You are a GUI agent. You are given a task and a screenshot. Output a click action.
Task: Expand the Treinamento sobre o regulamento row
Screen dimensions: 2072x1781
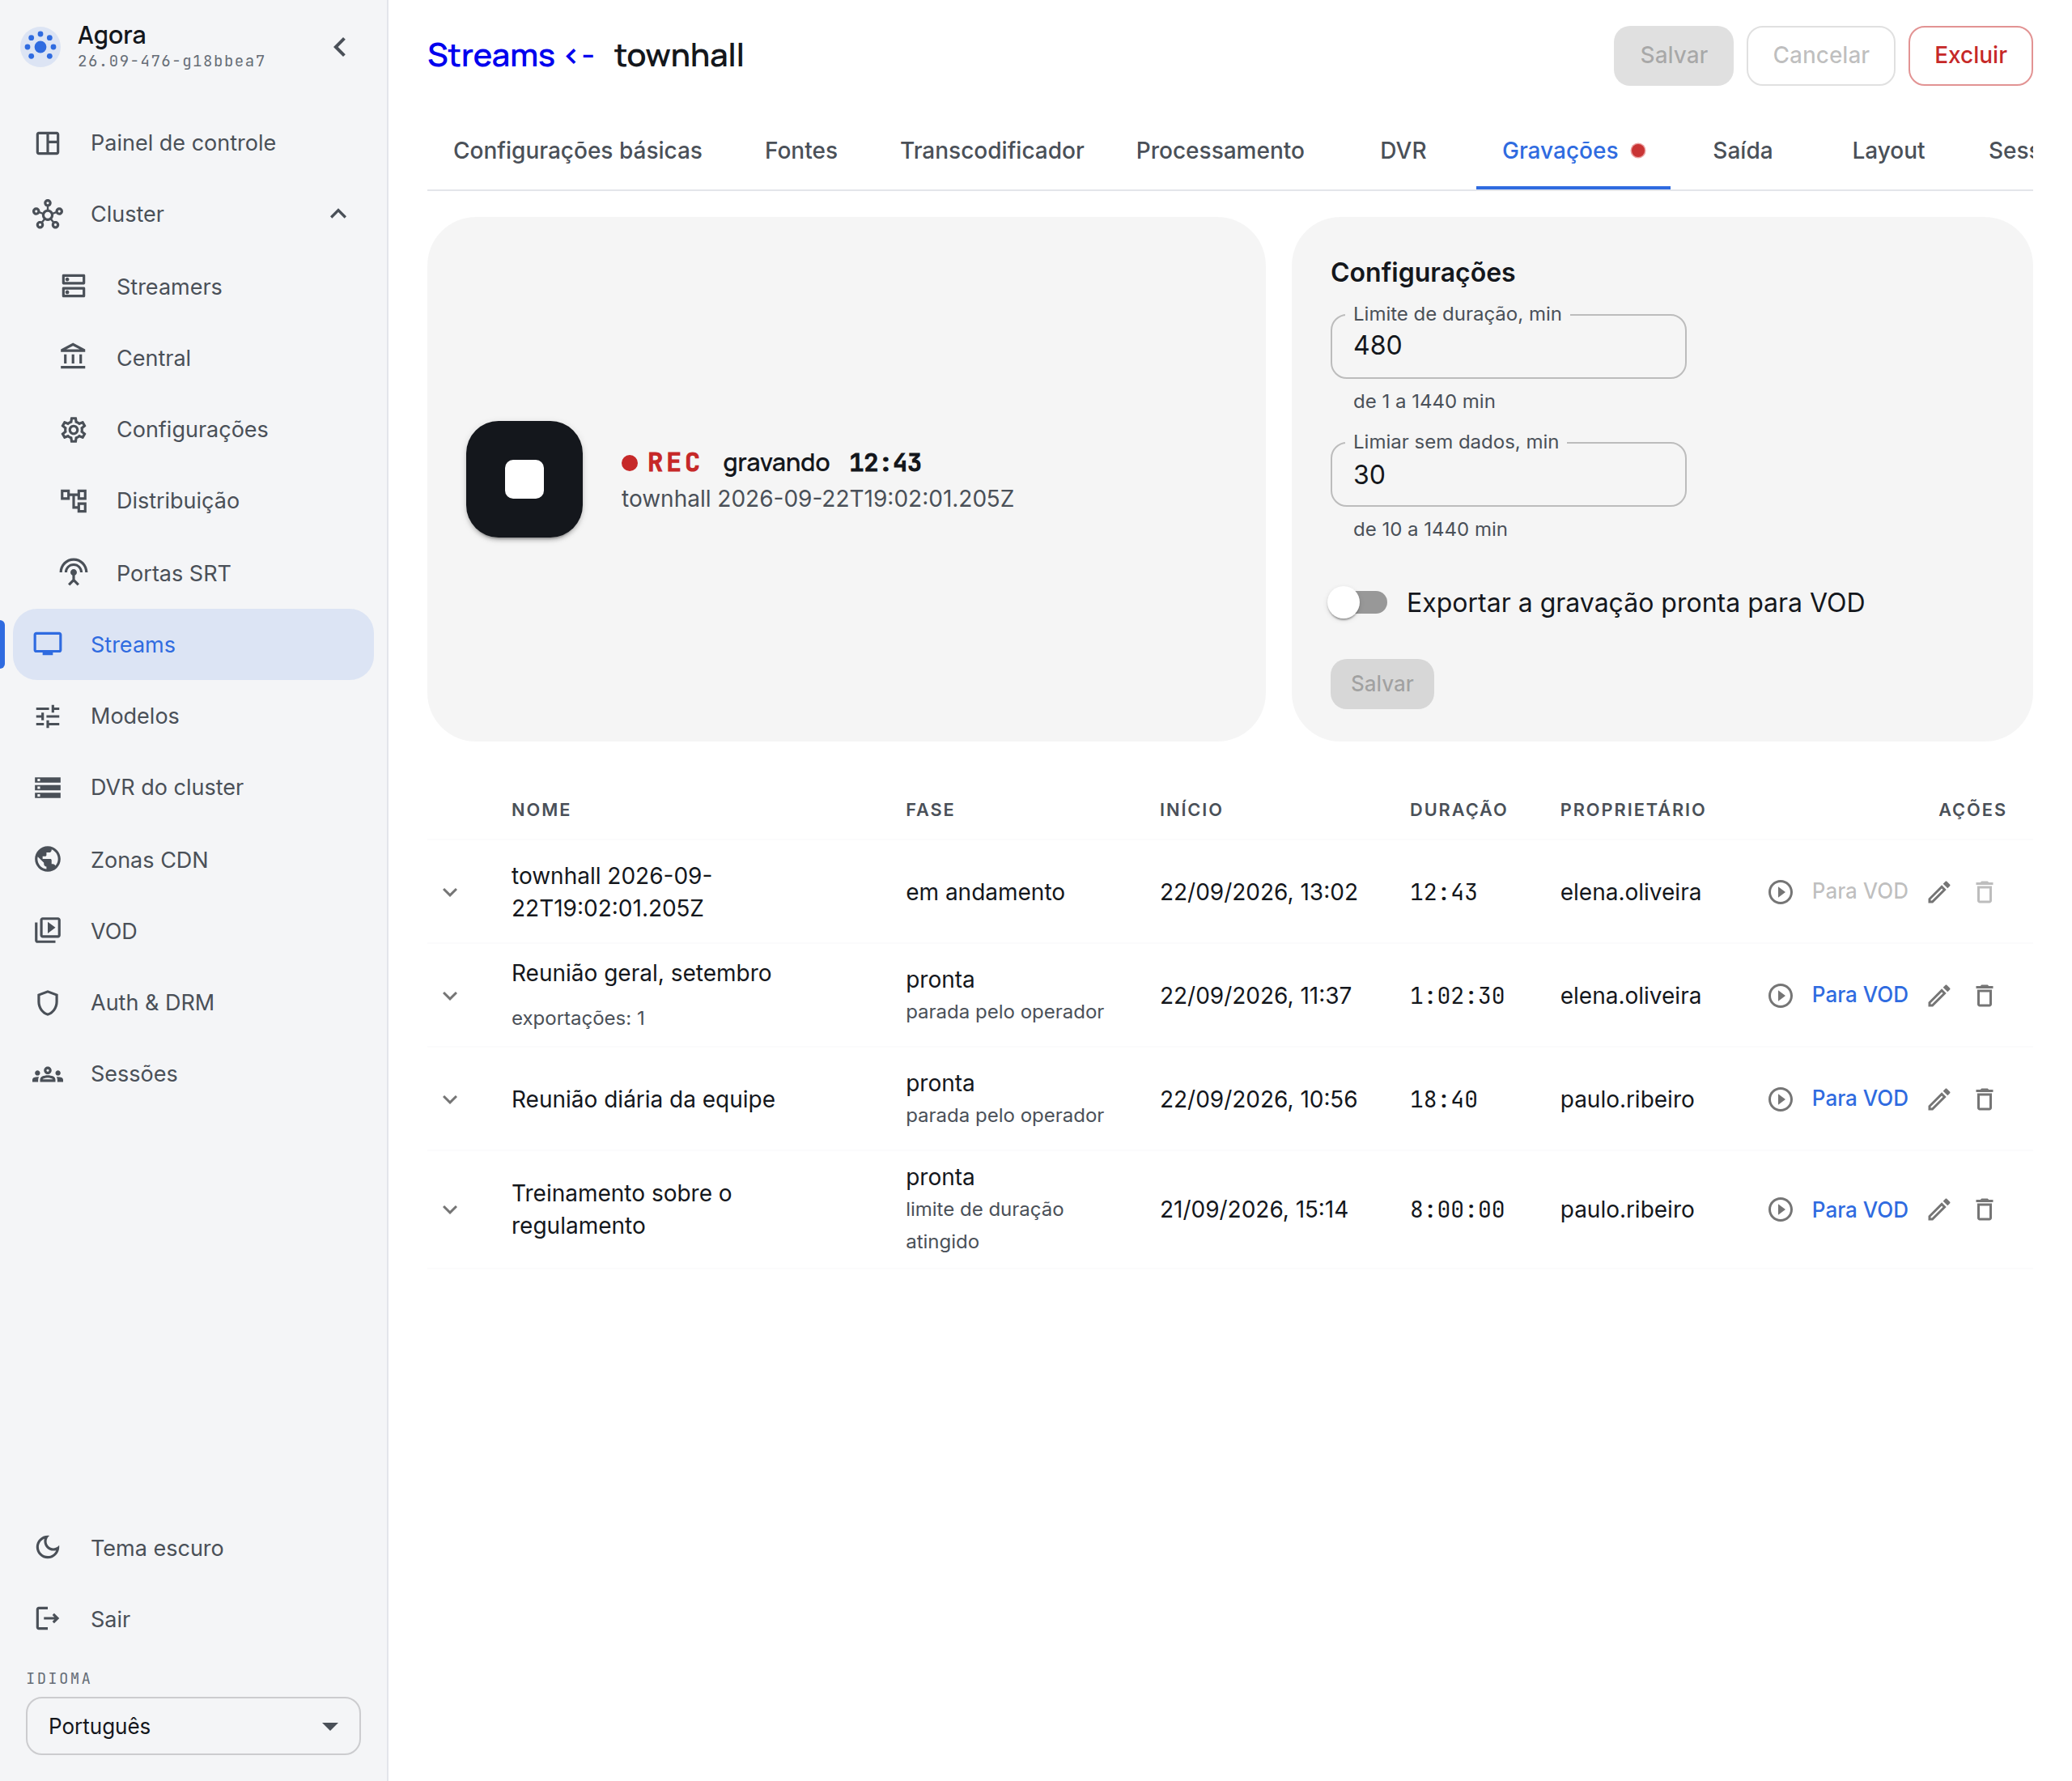(x=450, y=1210)
